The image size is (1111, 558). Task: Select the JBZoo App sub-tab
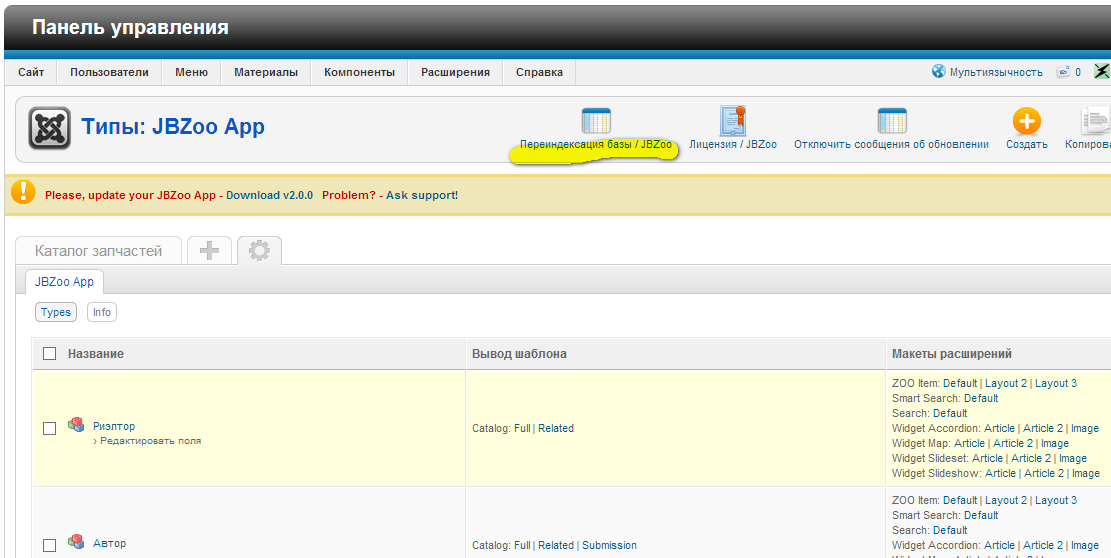pos(64,281)
